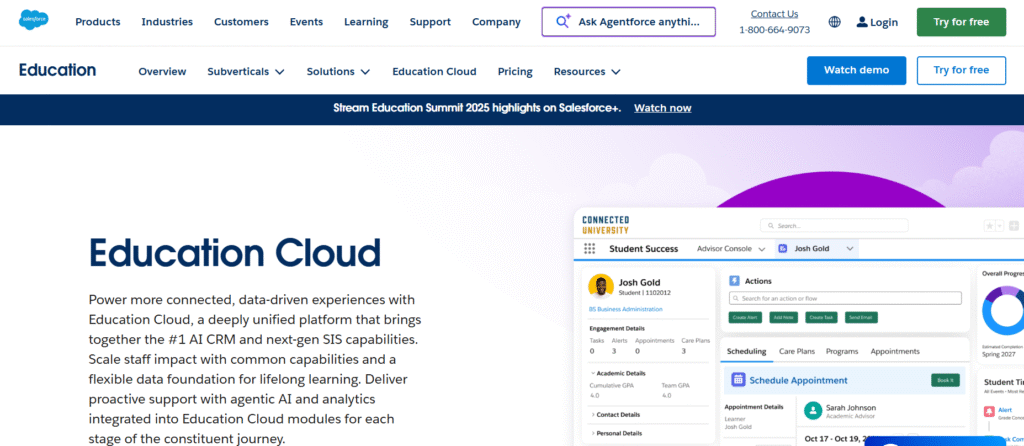Expand the Subverticals dropdown menu
The image size is (1024, 446).
246,72
